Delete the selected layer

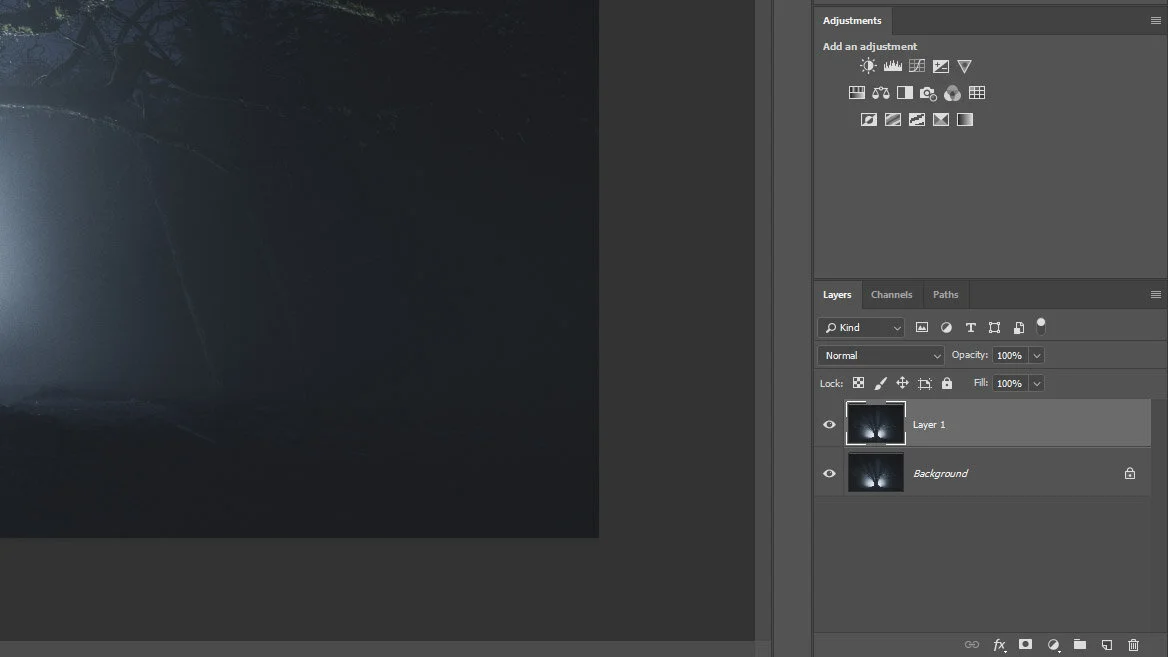pos(1133,645)
